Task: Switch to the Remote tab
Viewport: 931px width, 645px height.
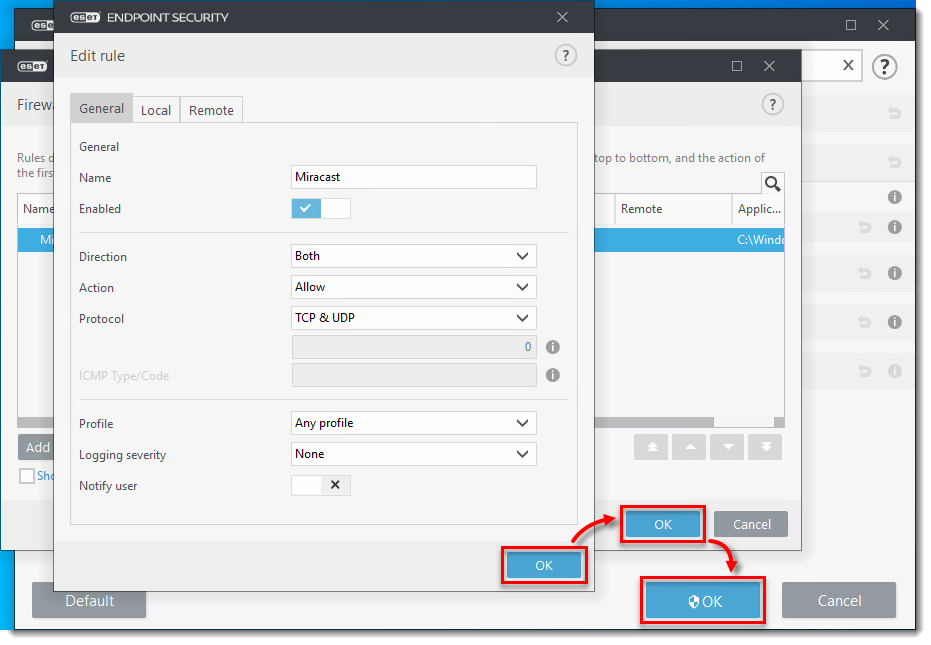Action: click(210, 110)
